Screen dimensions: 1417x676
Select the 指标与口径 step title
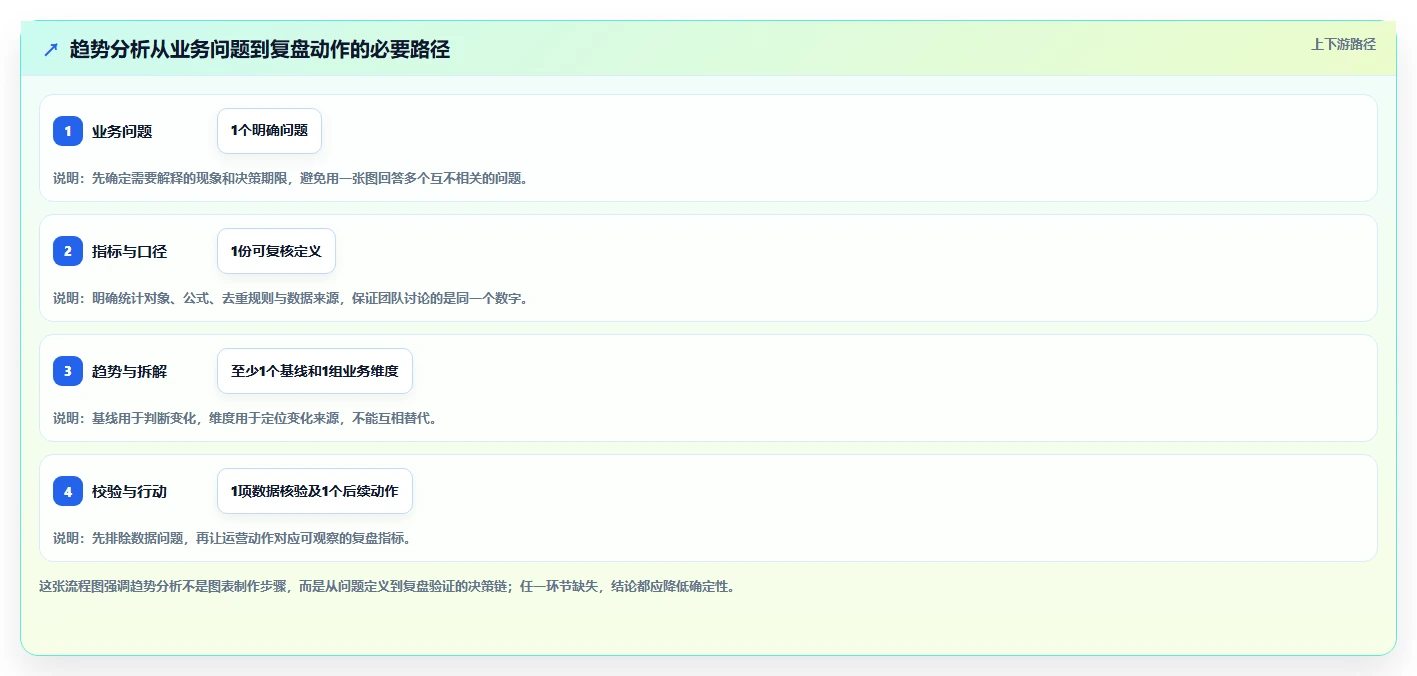(129, 251)
